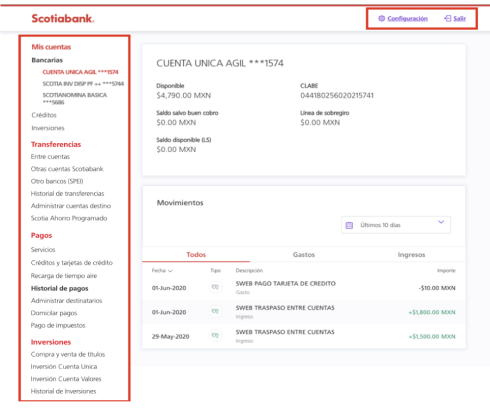Open Administrar cuentas destino
Screen dimensions: 490x408
(71, 206)
